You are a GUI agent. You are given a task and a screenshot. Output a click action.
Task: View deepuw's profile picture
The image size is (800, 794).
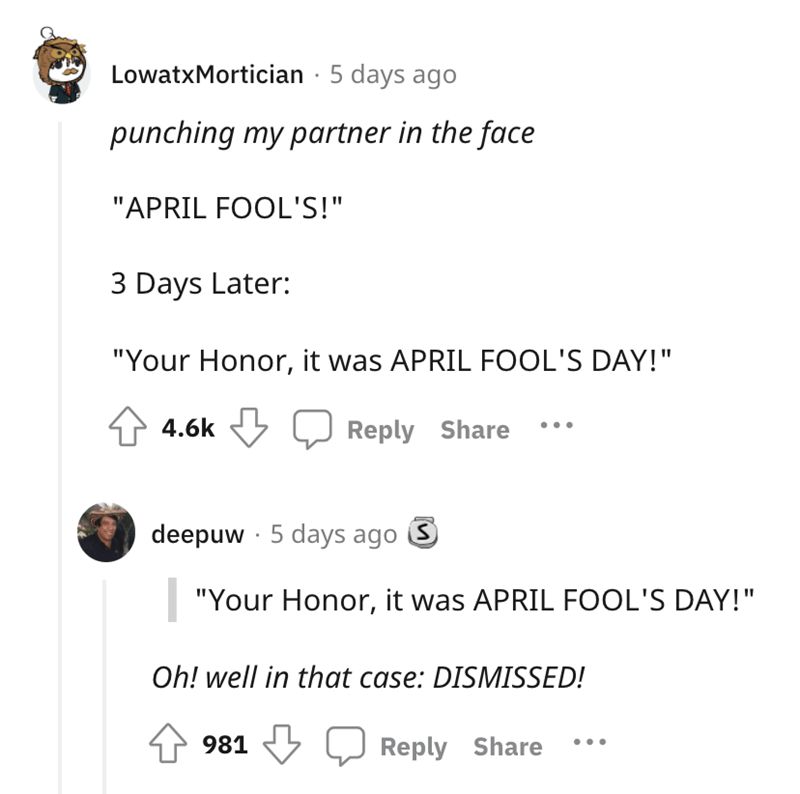(106, 533)
